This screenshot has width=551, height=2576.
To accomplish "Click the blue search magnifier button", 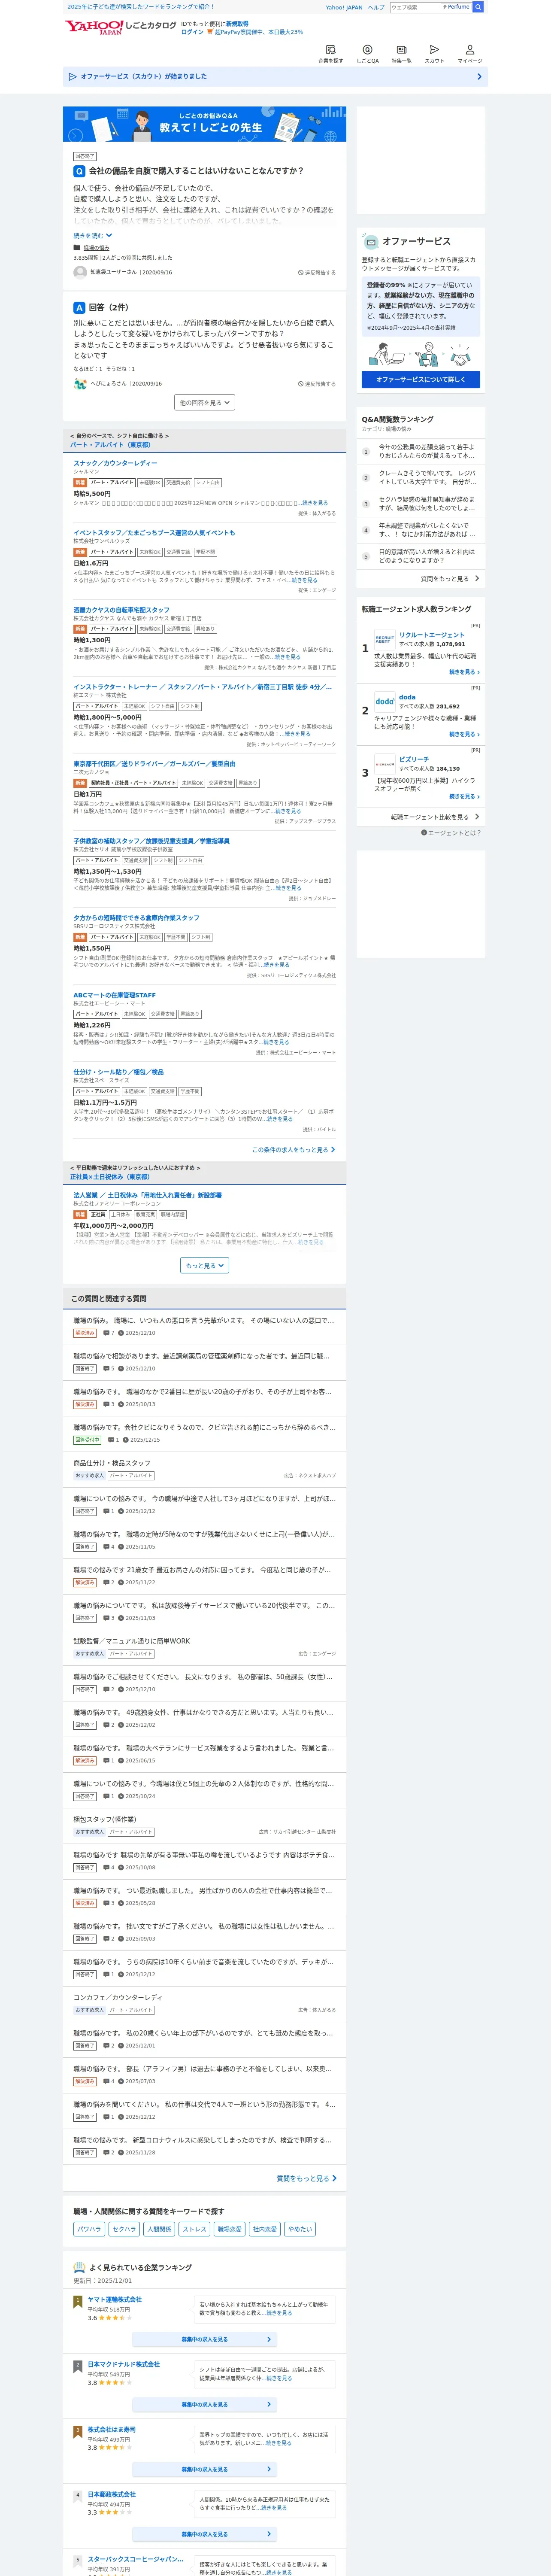I will [478, 7].
